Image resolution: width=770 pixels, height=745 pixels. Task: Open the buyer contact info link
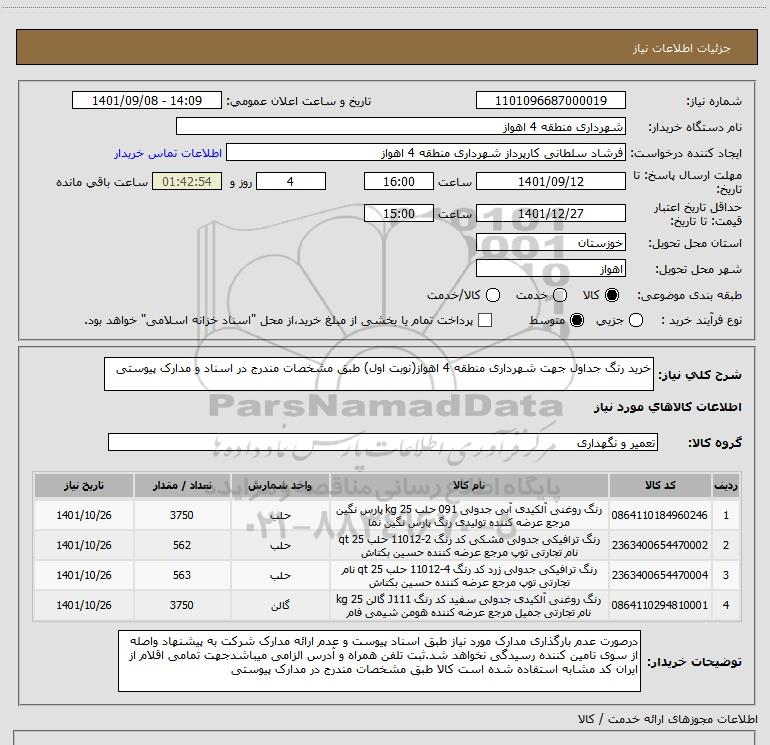[168, 153]
